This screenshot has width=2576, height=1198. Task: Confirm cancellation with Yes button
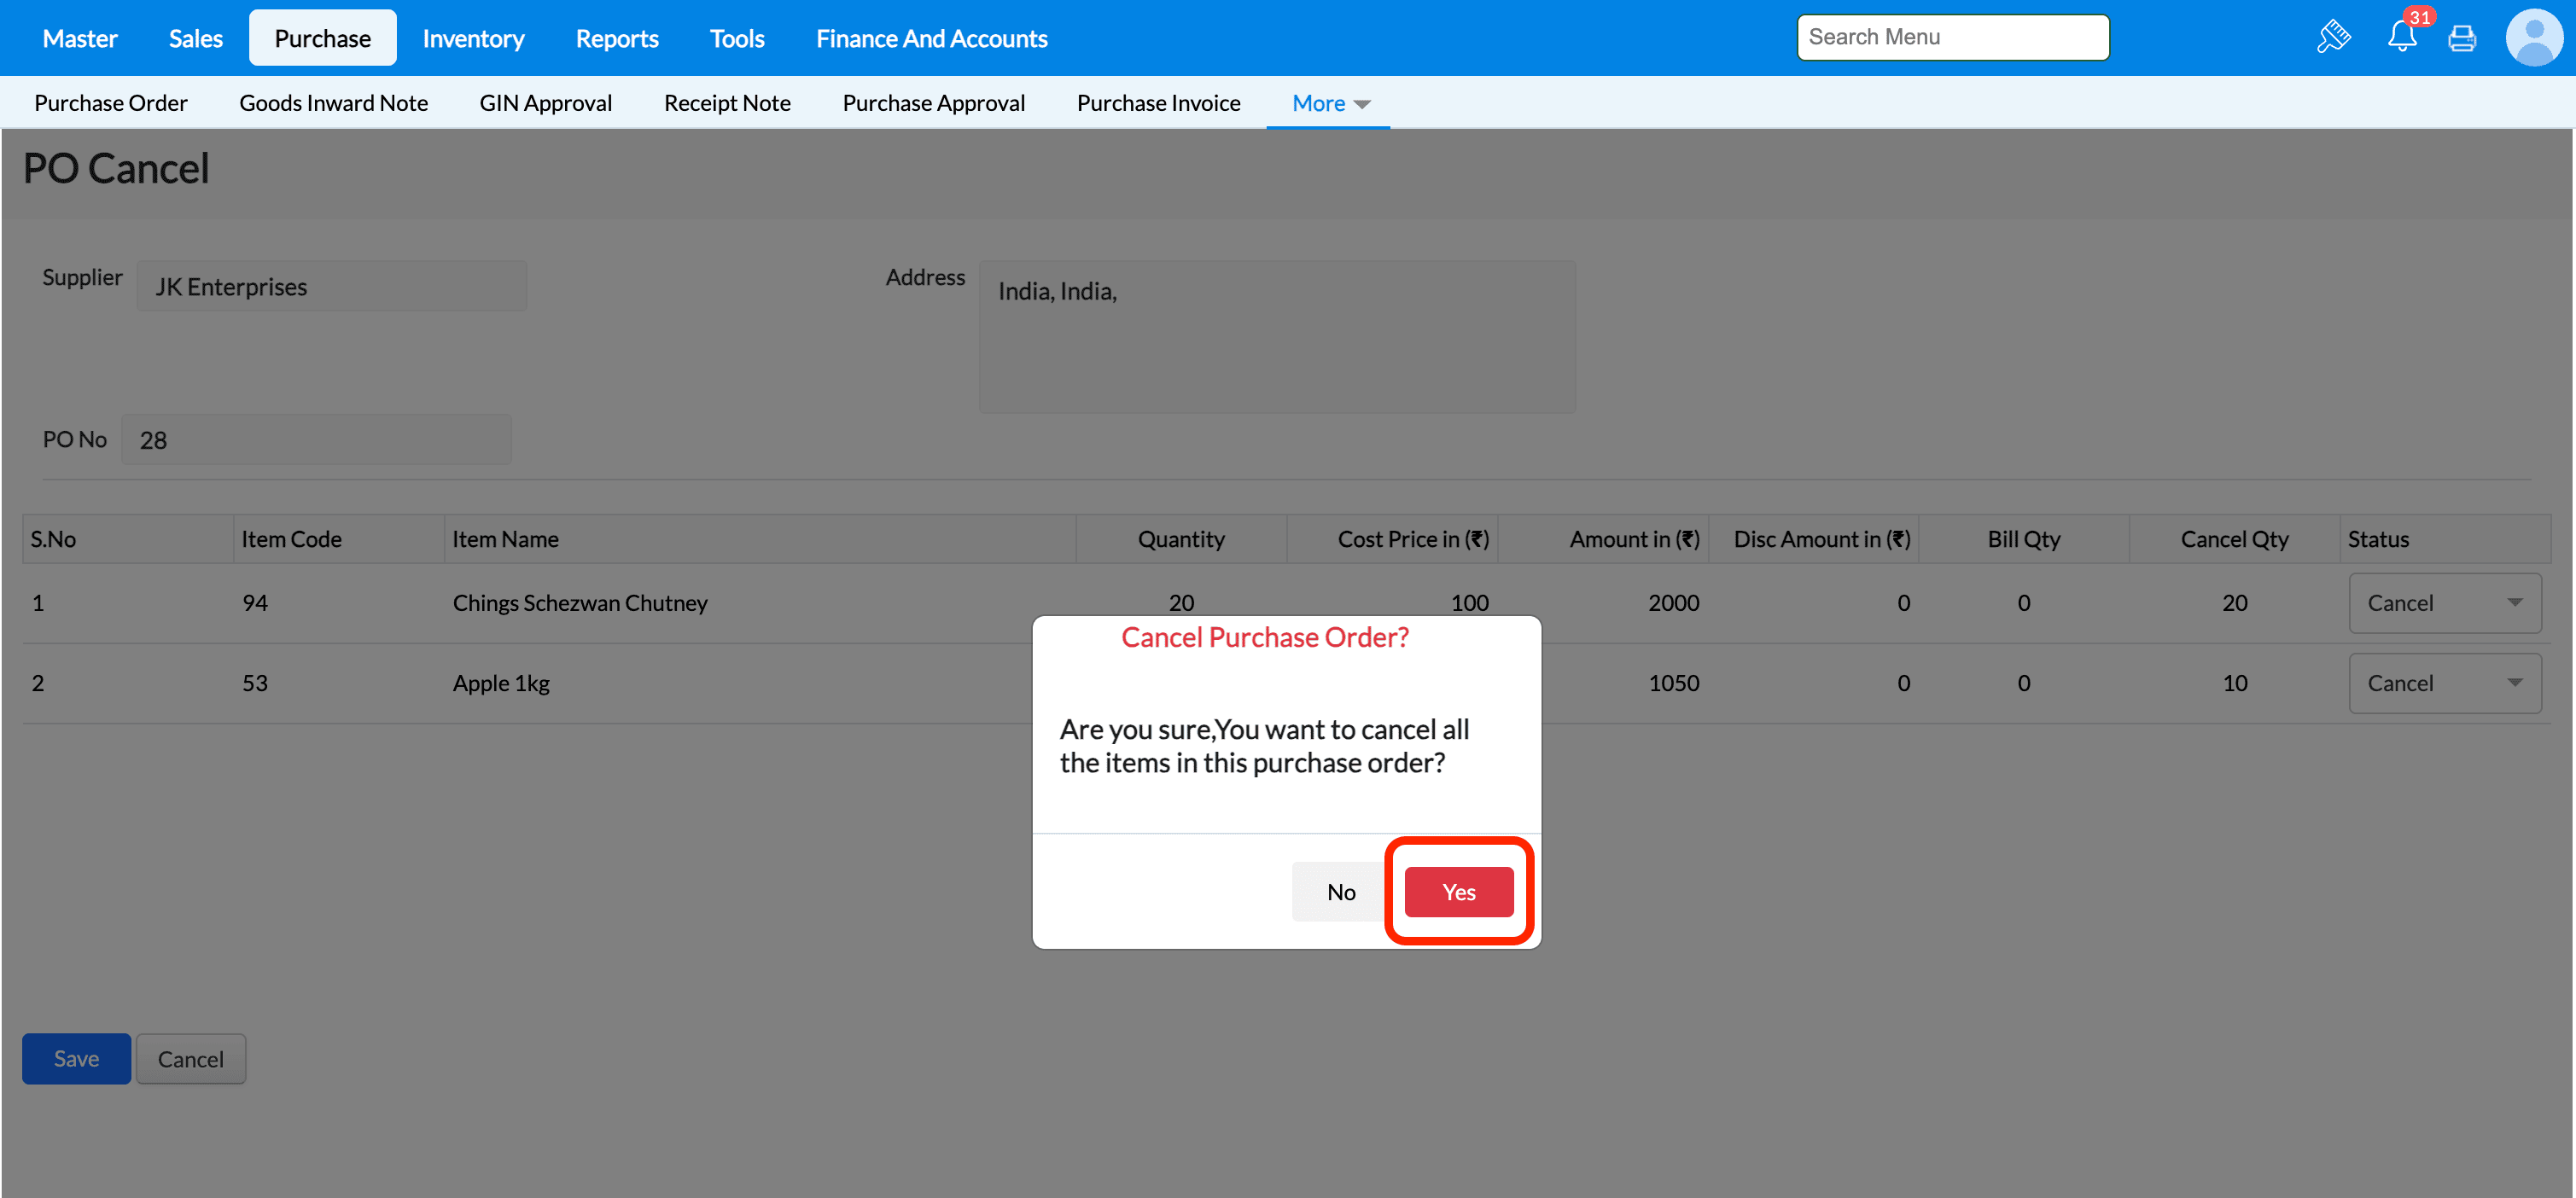1458,892
